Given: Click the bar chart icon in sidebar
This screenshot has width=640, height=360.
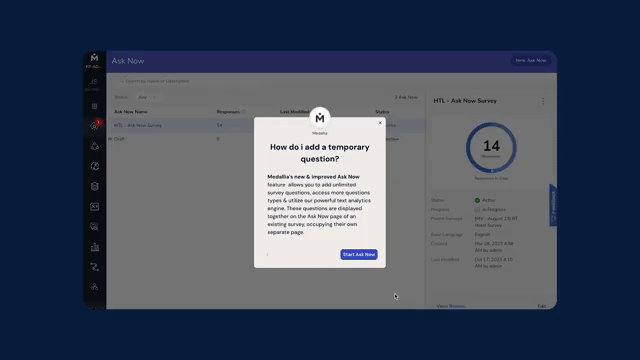Looking at the screenshot, I should 94,247.
